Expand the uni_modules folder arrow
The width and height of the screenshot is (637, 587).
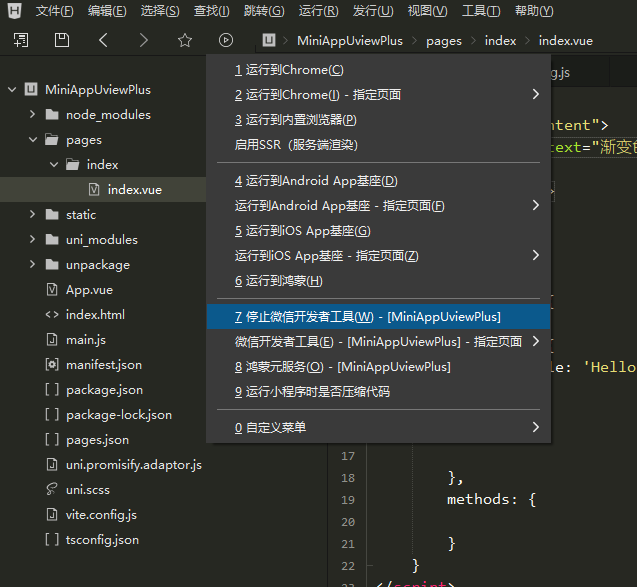coord(32,239)
